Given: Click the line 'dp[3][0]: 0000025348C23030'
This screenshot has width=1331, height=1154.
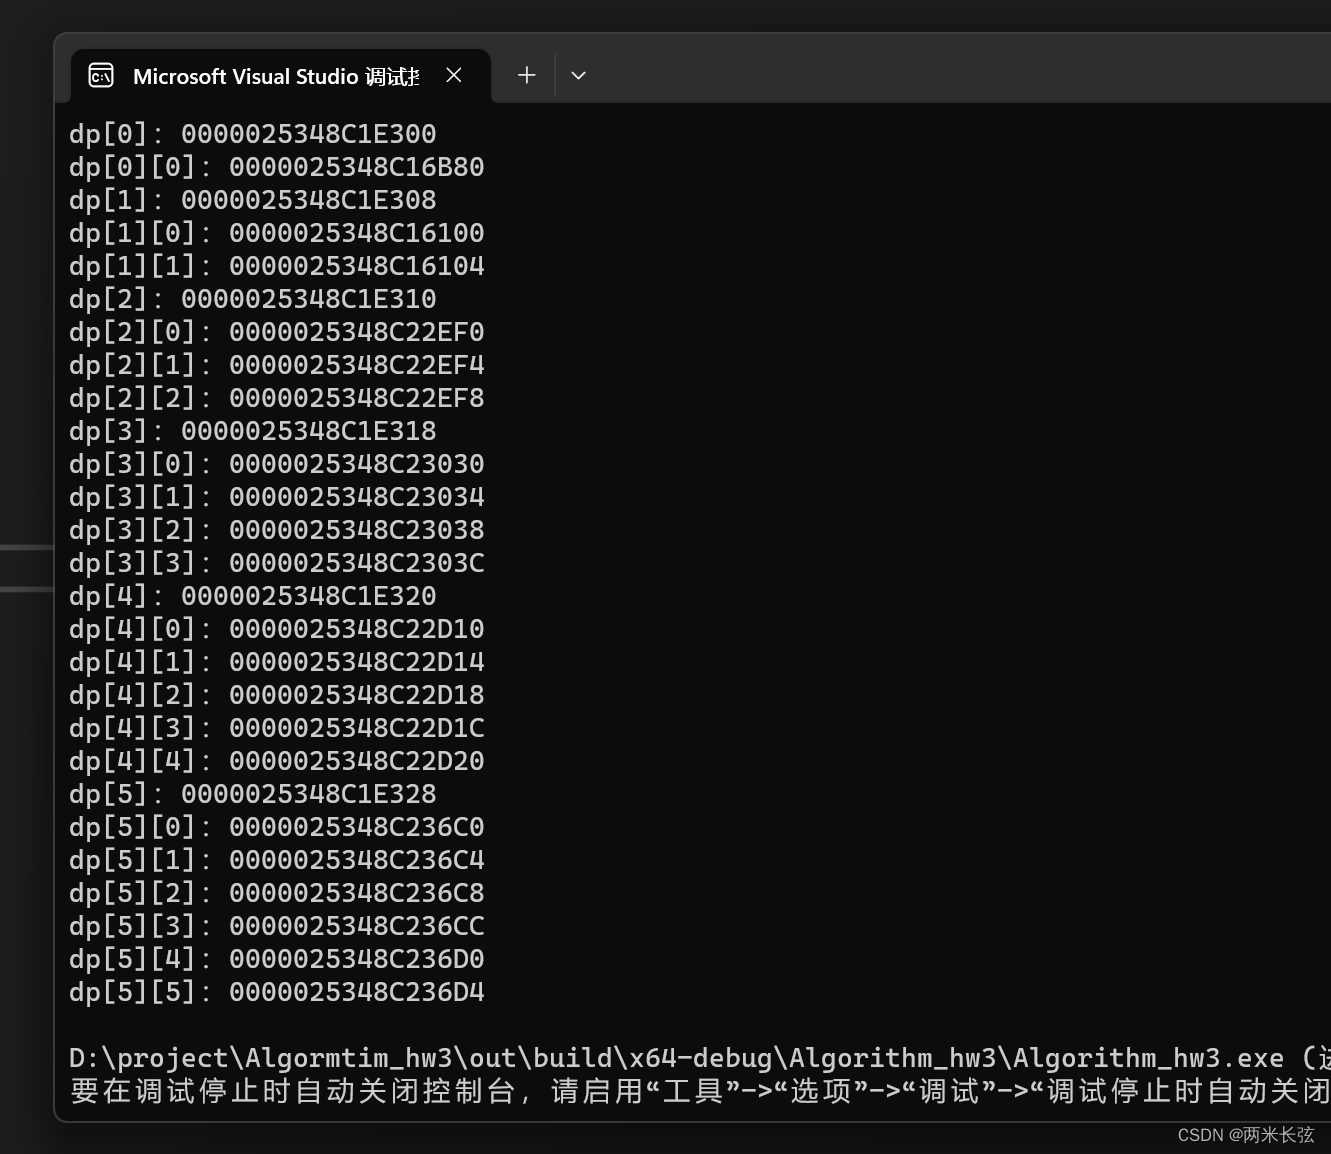Looking at the screenshot, I should pos(277,464).
